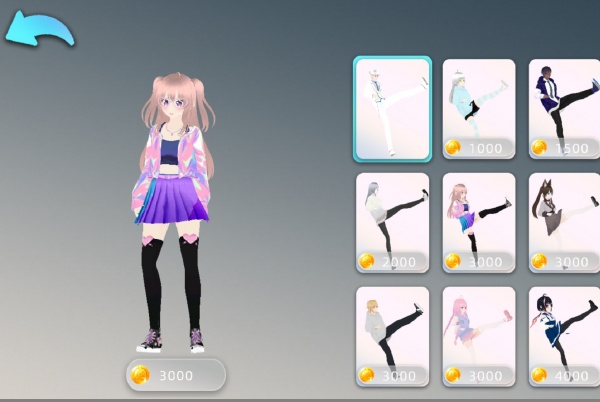
Task: Select the middle-row dark-haired character at right
Action: point(564,222)
